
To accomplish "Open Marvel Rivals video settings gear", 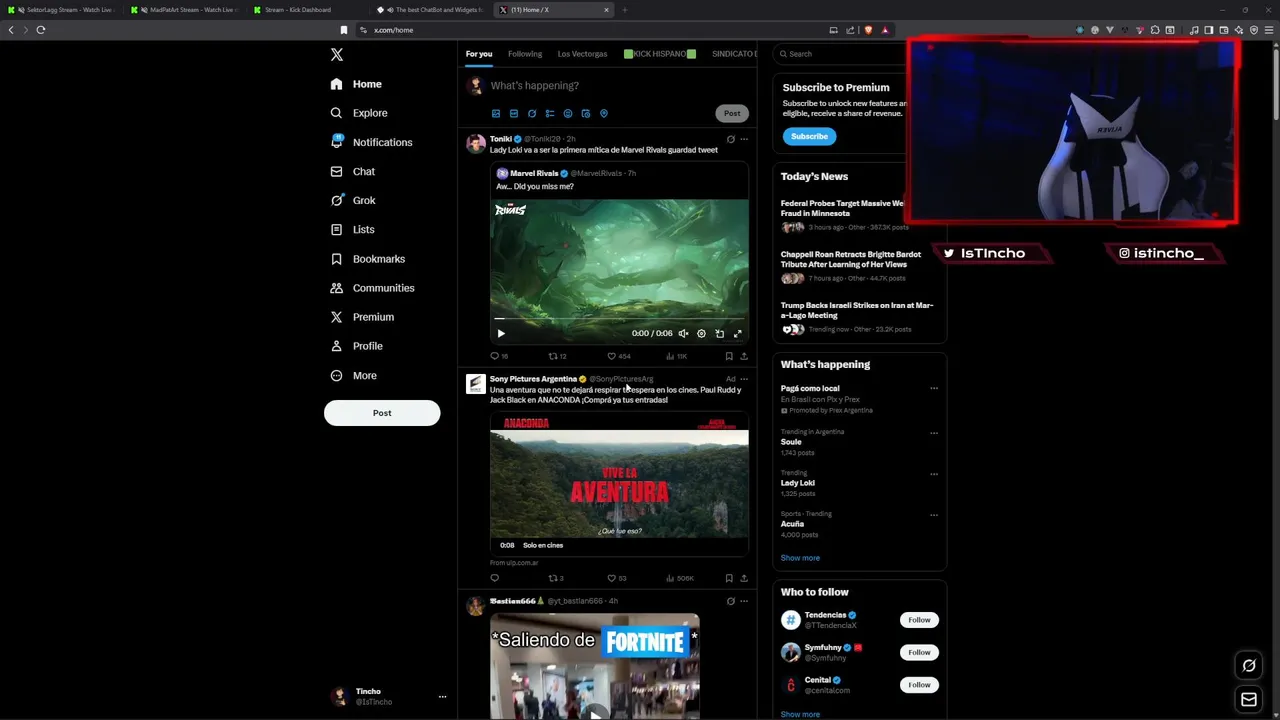I will tap(701, 334).
